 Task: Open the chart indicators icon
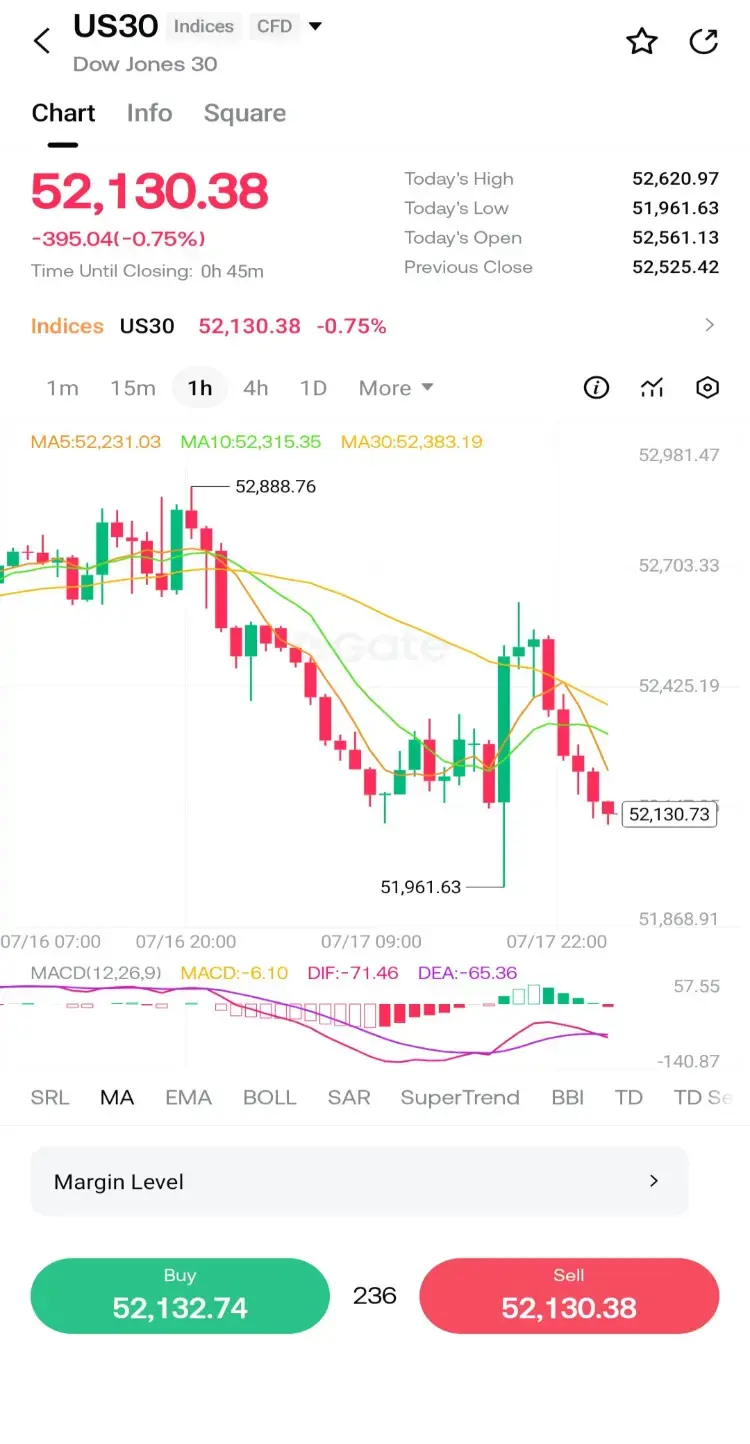coord(652,388)
